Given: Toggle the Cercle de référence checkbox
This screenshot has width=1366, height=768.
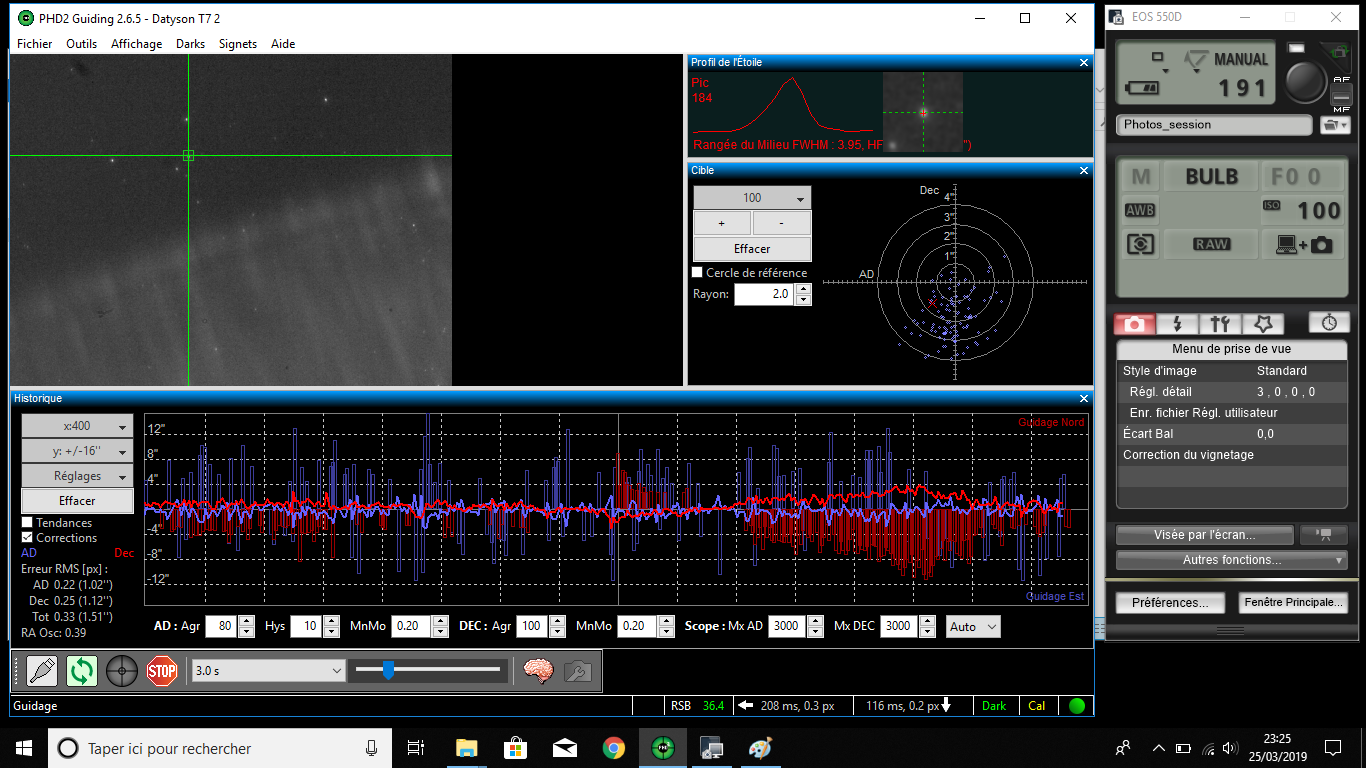Looking at the screenshot, I should [698, 273].
